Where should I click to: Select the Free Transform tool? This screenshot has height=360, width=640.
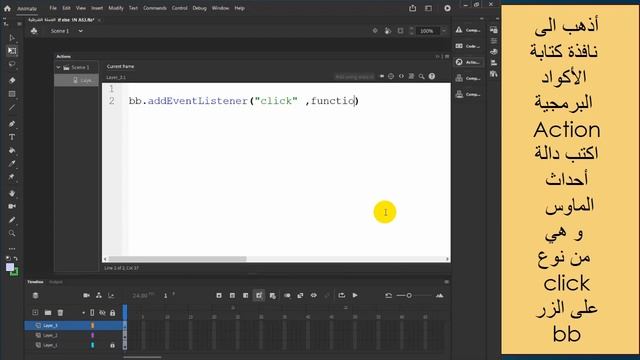(x=12, y=51)
